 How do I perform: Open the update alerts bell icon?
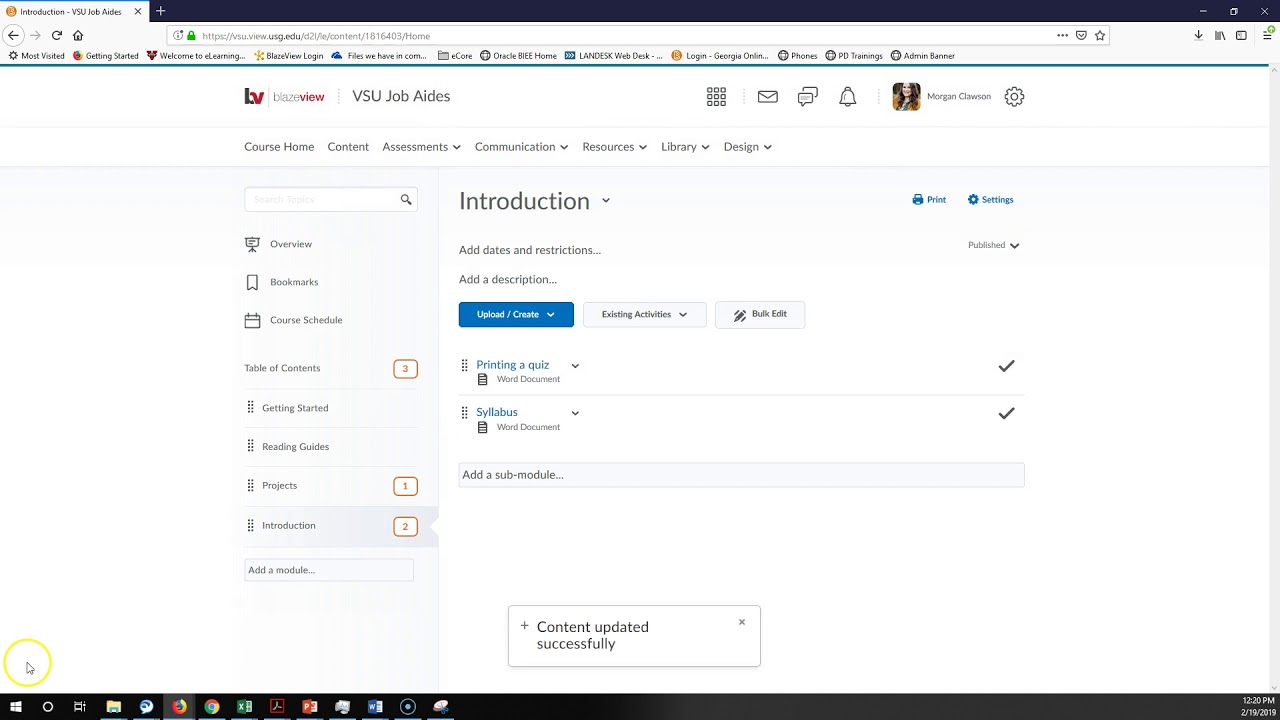(848, 97)
